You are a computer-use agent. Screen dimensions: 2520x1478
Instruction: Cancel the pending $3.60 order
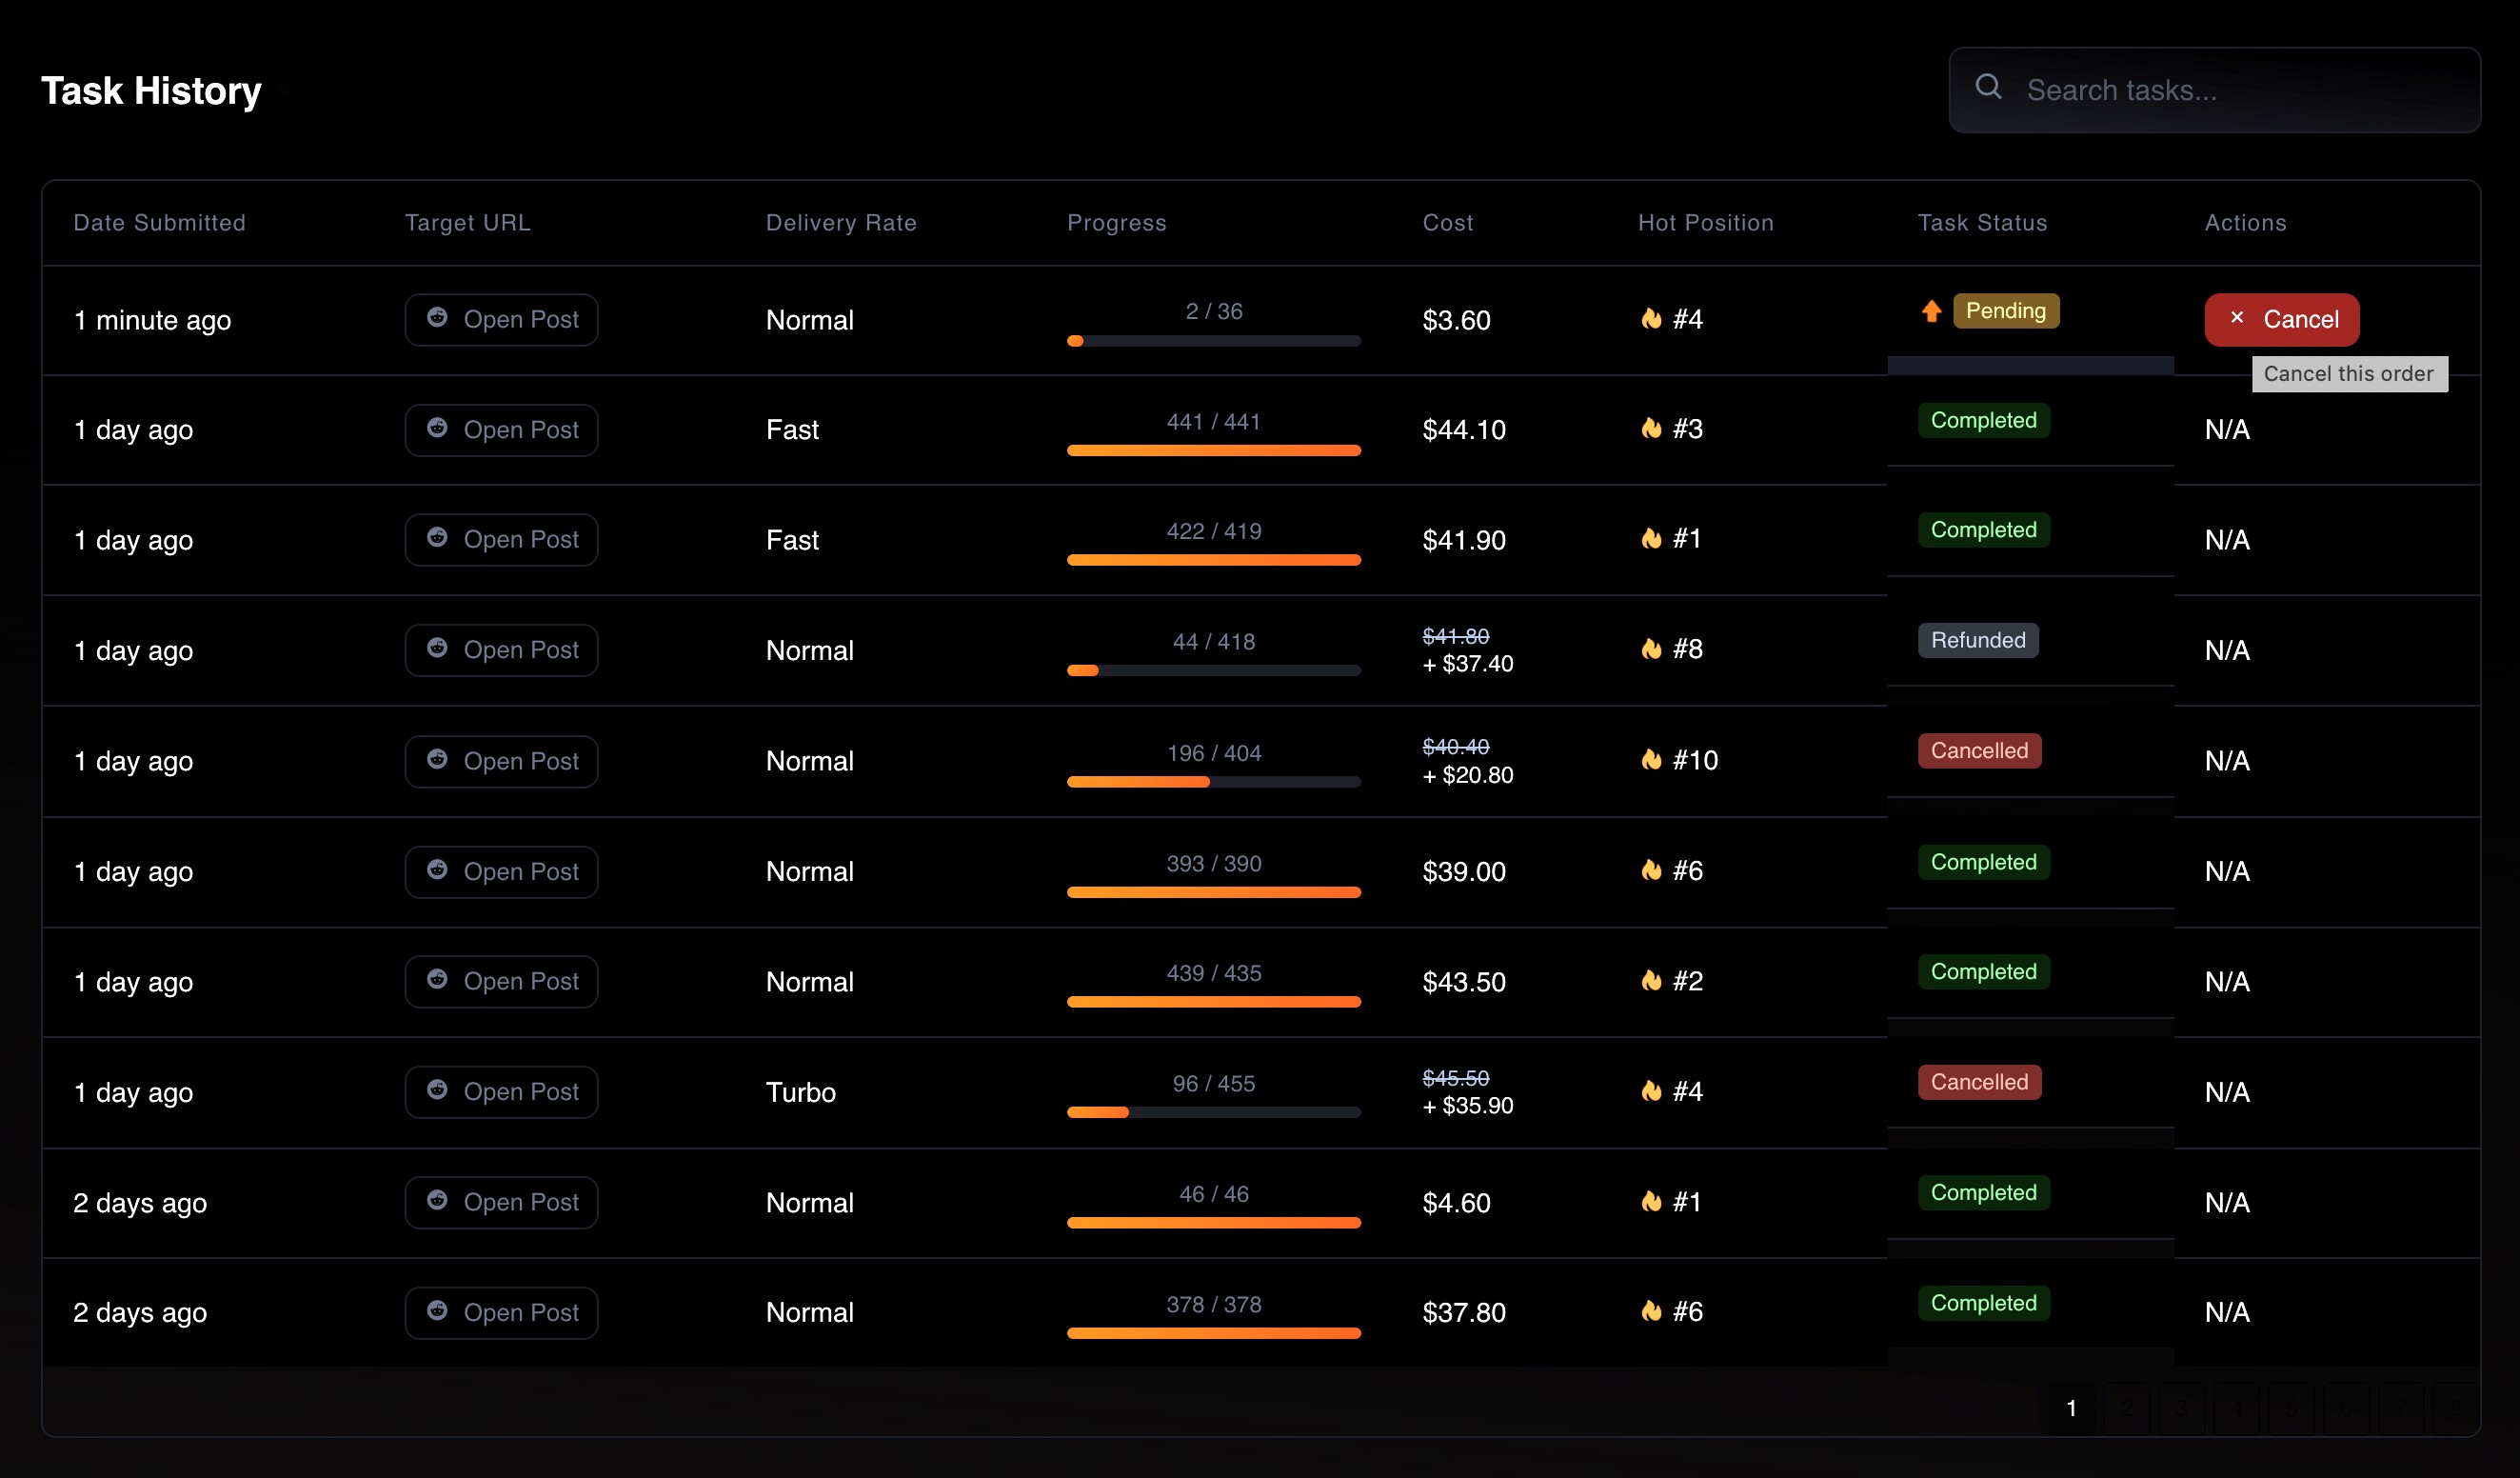2281,320
